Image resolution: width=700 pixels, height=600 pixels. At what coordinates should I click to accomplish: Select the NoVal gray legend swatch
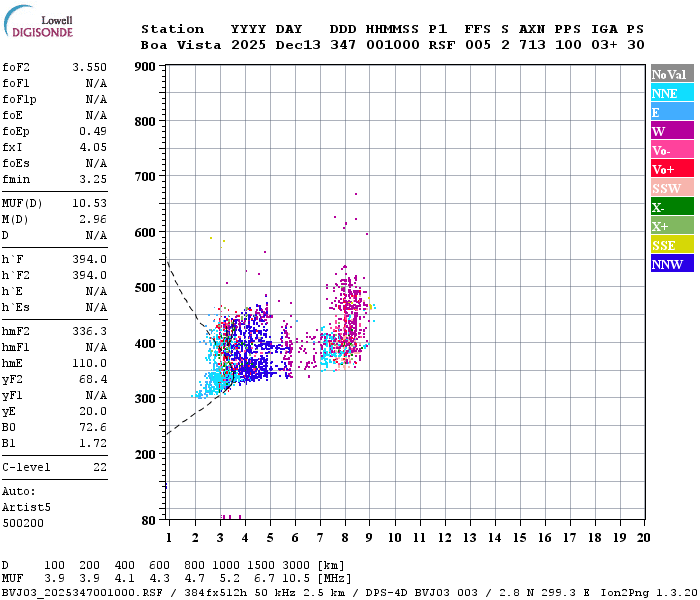pyautogui.click(x=672, y=74)
